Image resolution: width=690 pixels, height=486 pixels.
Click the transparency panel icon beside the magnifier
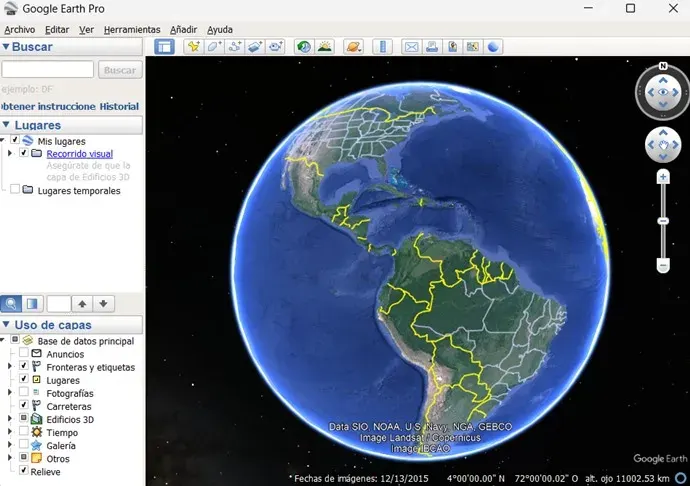(32, 304)
